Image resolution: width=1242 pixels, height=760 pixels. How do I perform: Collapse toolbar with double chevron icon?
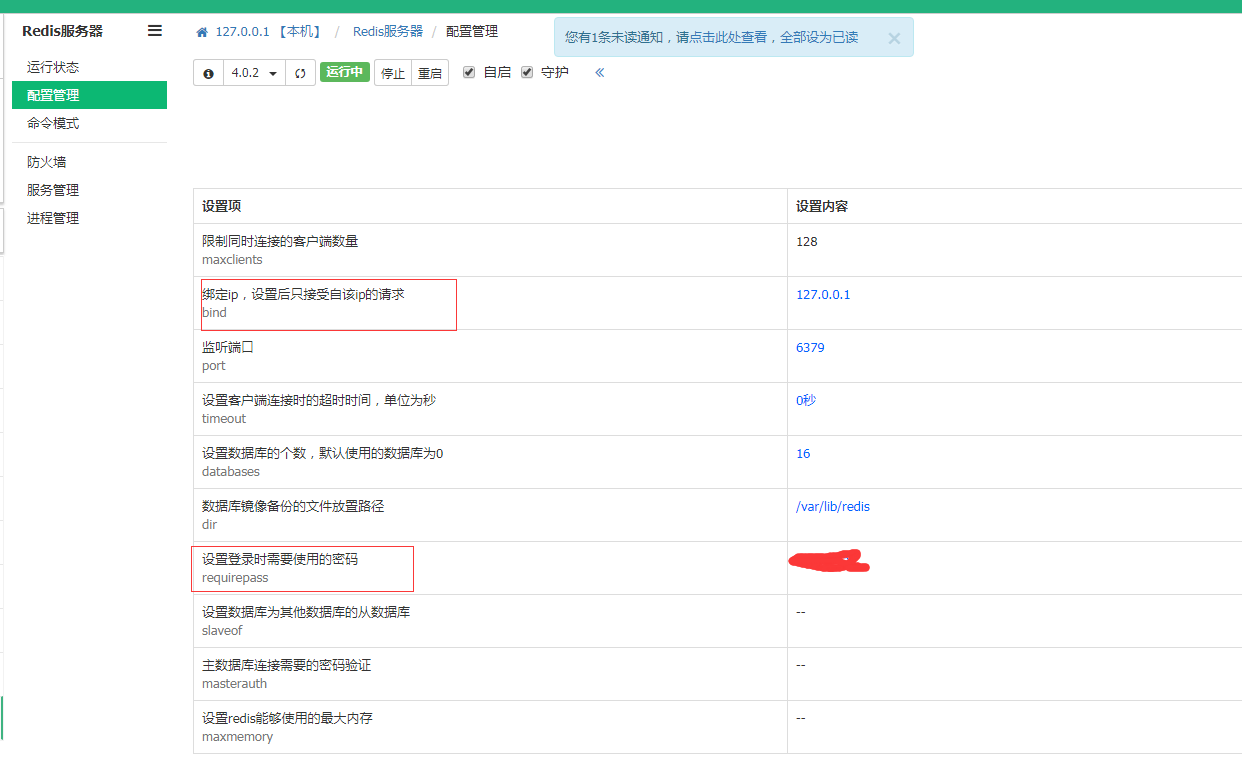pyautogui.click(x=600, y=72)
